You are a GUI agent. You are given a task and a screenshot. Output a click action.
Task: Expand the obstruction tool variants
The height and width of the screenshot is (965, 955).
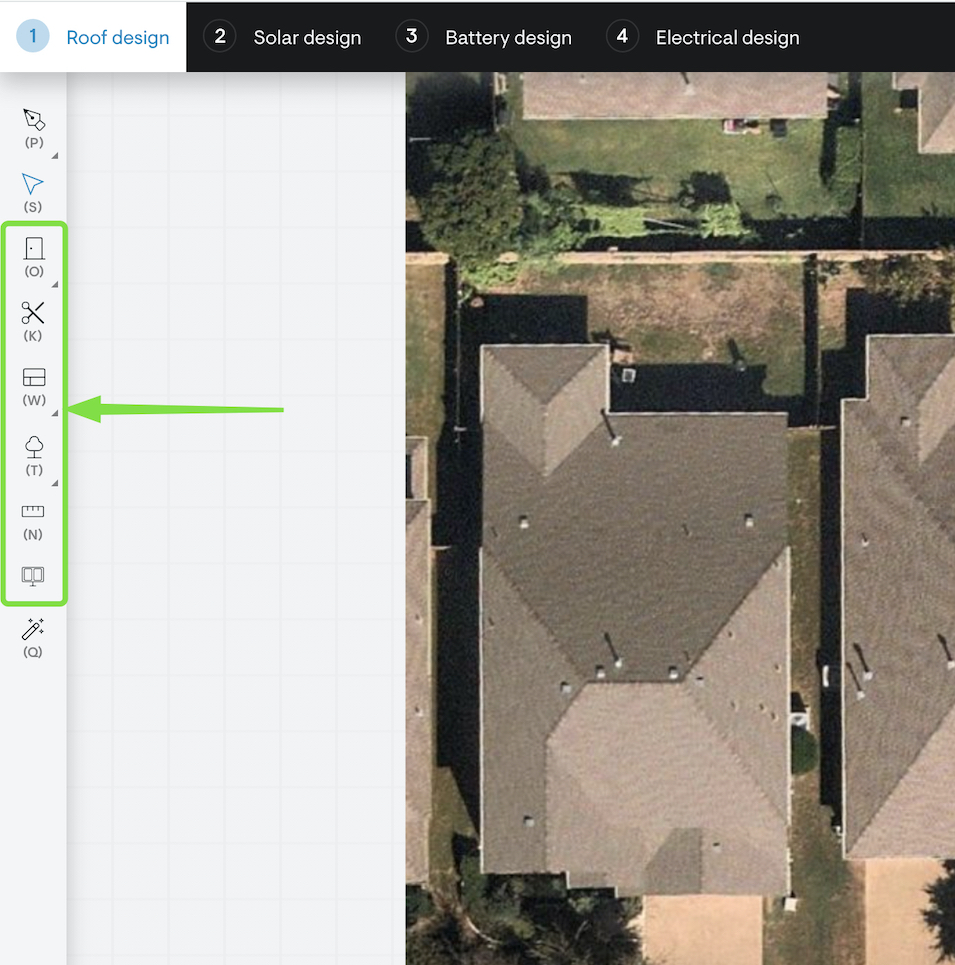[x=55, y=285]
